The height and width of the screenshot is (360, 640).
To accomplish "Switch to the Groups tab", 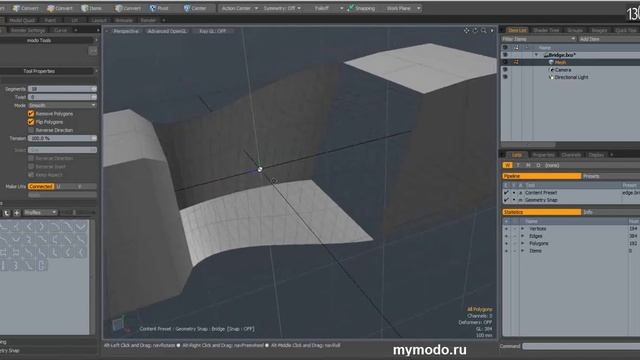I will tap(575, 30).
